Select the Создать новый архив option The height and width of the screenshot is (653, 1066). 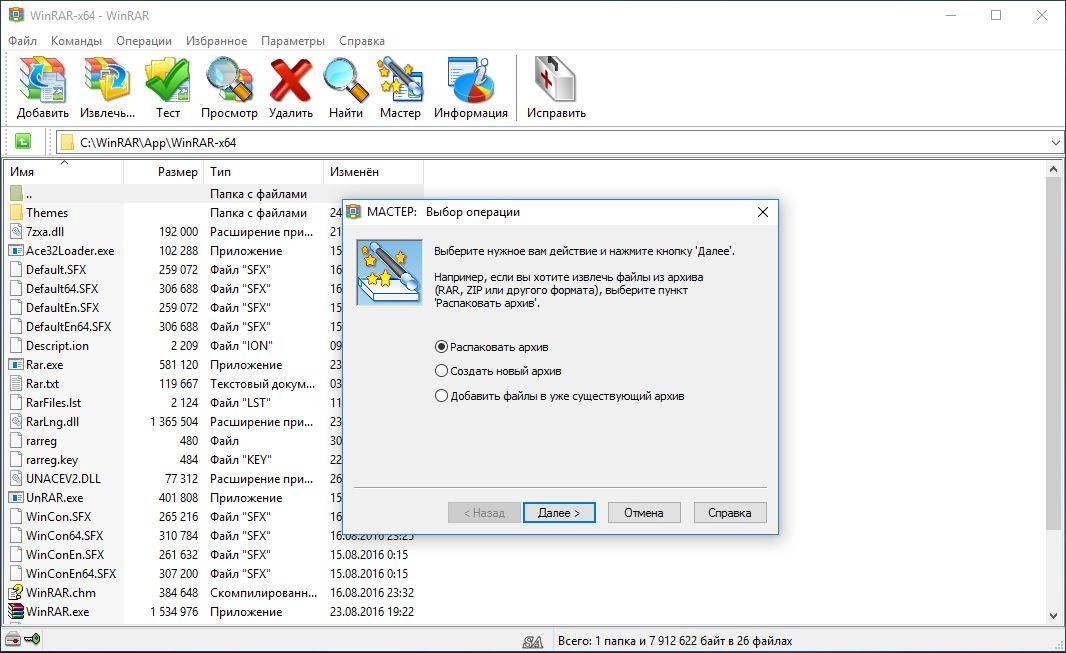point(498,371)
